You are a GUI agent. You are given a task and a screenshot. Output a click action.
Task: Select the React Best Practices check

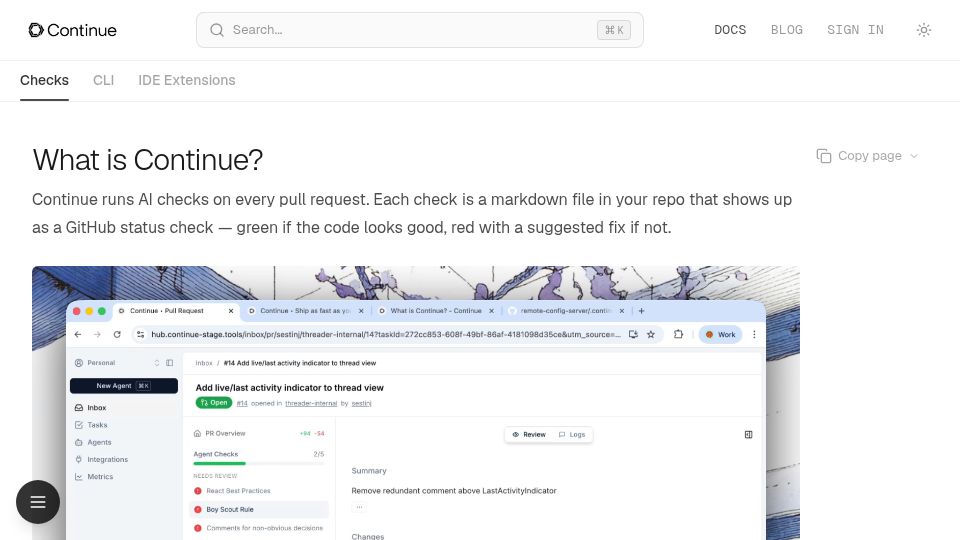point(259,491)
